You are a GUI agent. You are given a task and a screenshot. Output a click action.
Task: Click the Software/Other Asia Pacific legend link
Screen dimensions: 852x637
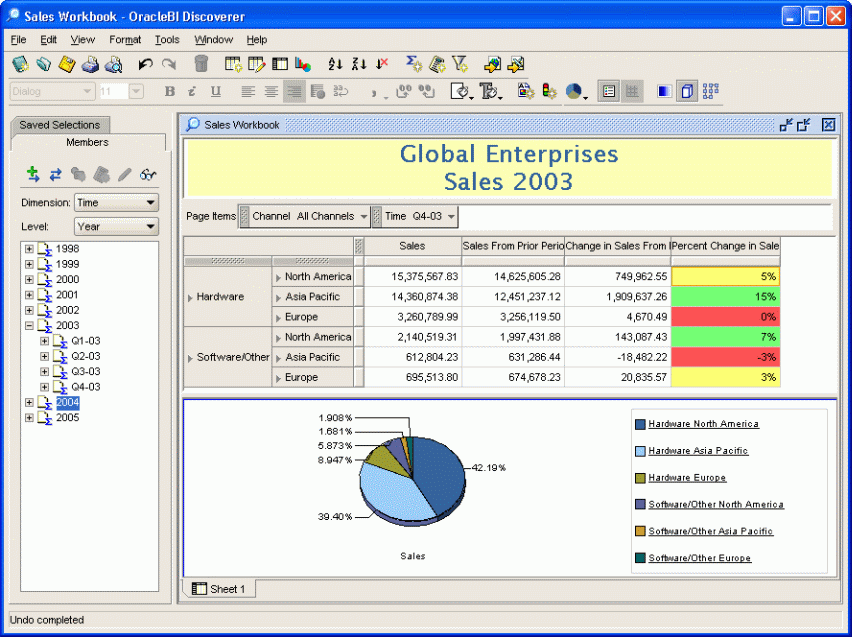click(x=710, y=531)
